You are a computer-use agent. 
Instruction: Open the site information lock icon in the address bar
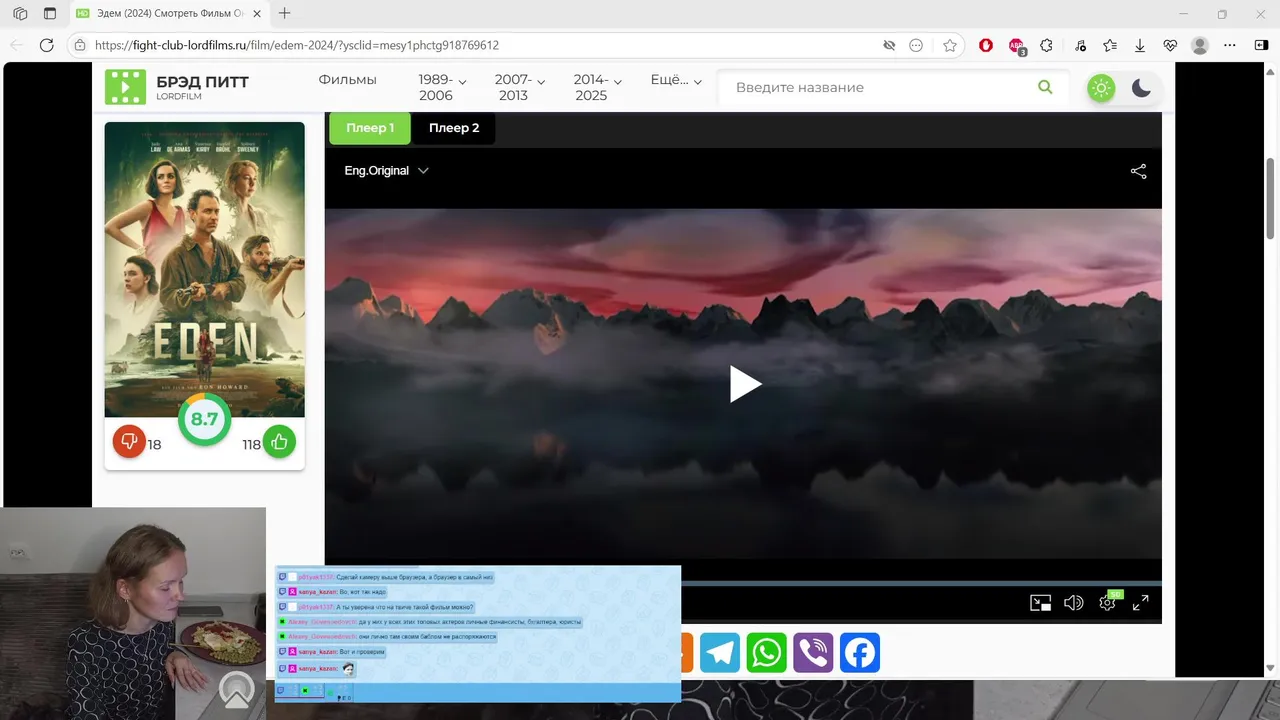click(x=81, y=45)
